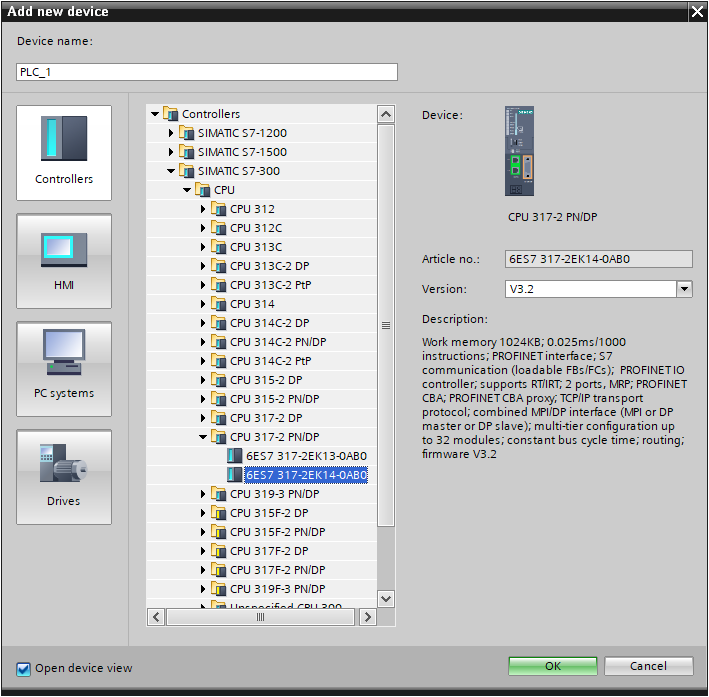Select the CPU 319F-3 PN/DP tree row

point(261,588)
